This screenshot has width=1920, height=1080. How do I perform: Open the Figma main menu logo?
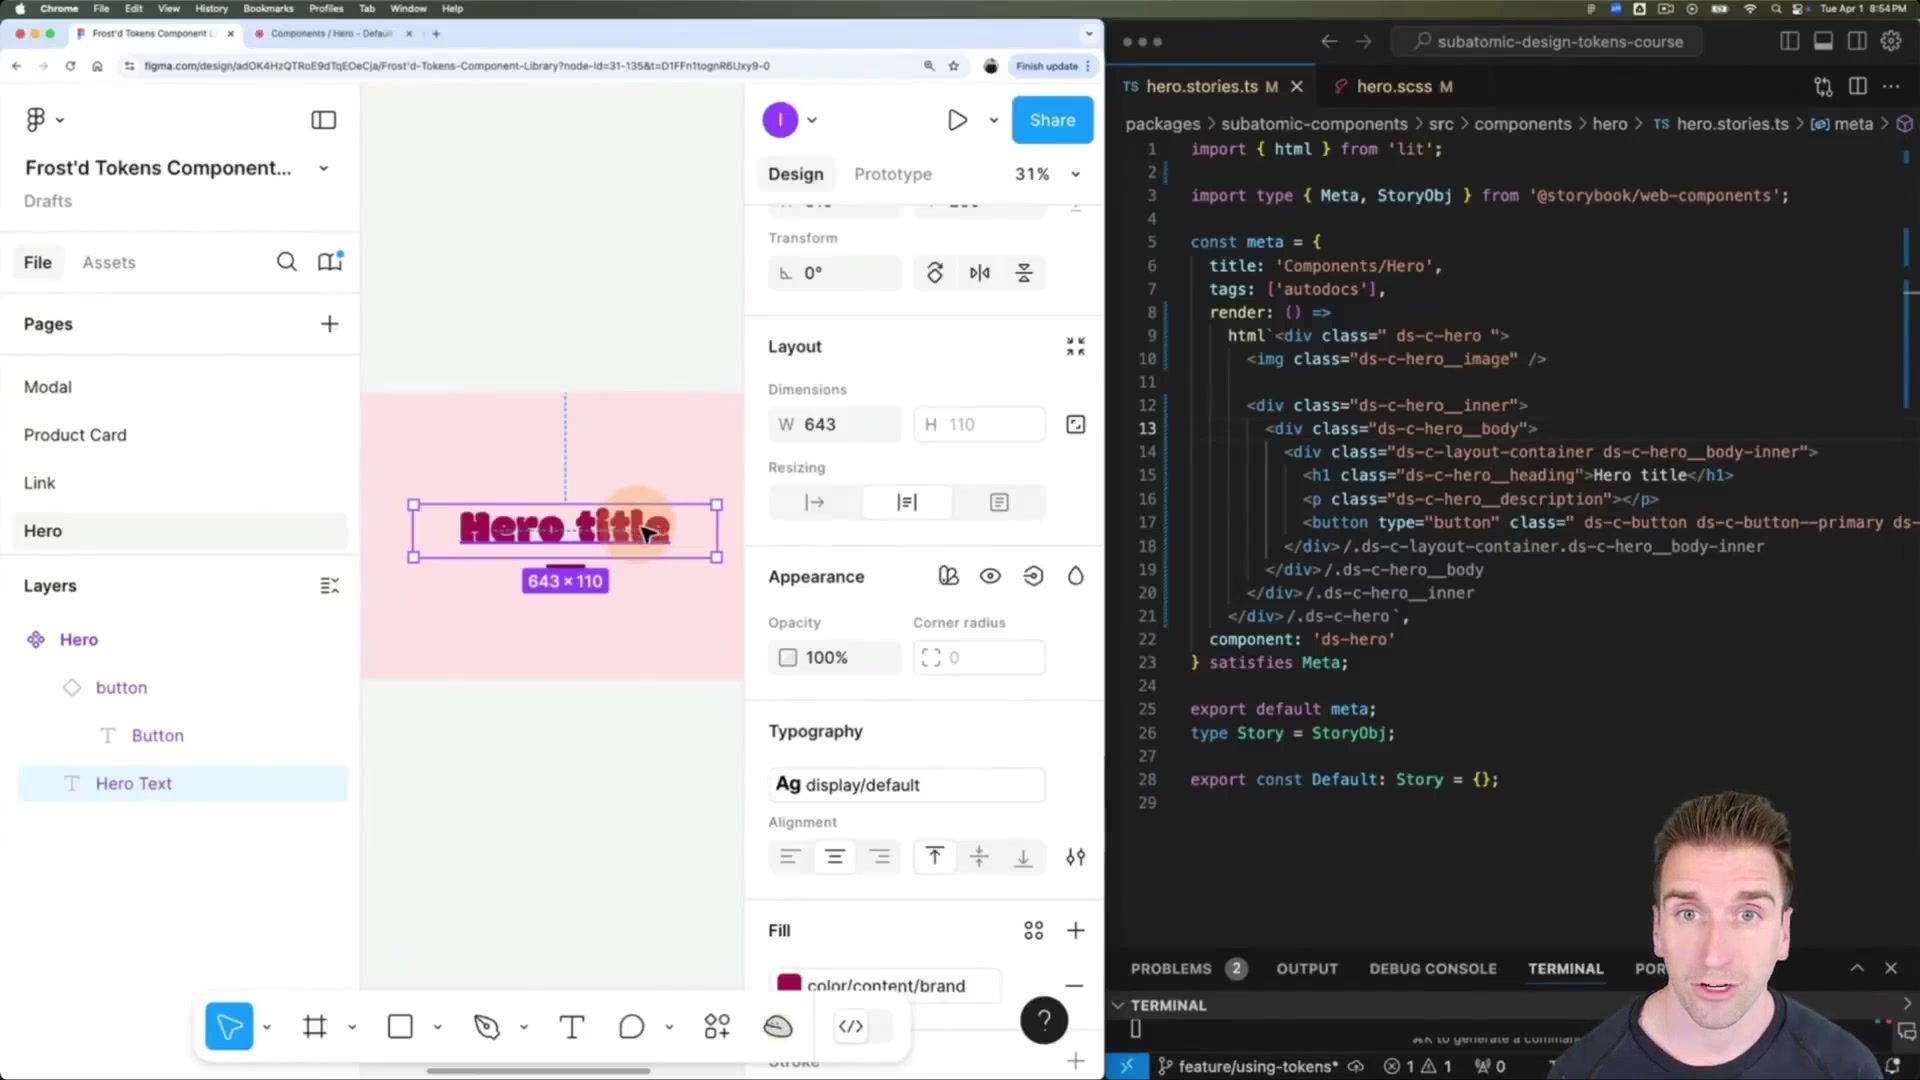(x=36, y=120)
